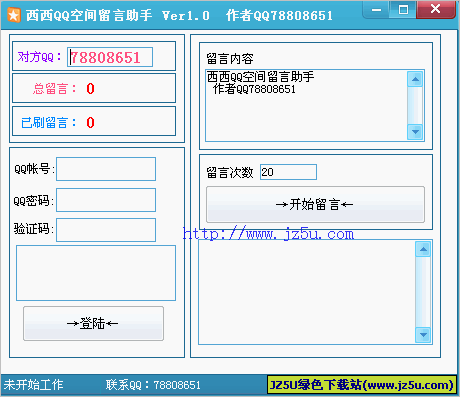Click the 已刷留言： label
Image resolution: width=460 pixels, height=397 pixels.
click(49, 123)
